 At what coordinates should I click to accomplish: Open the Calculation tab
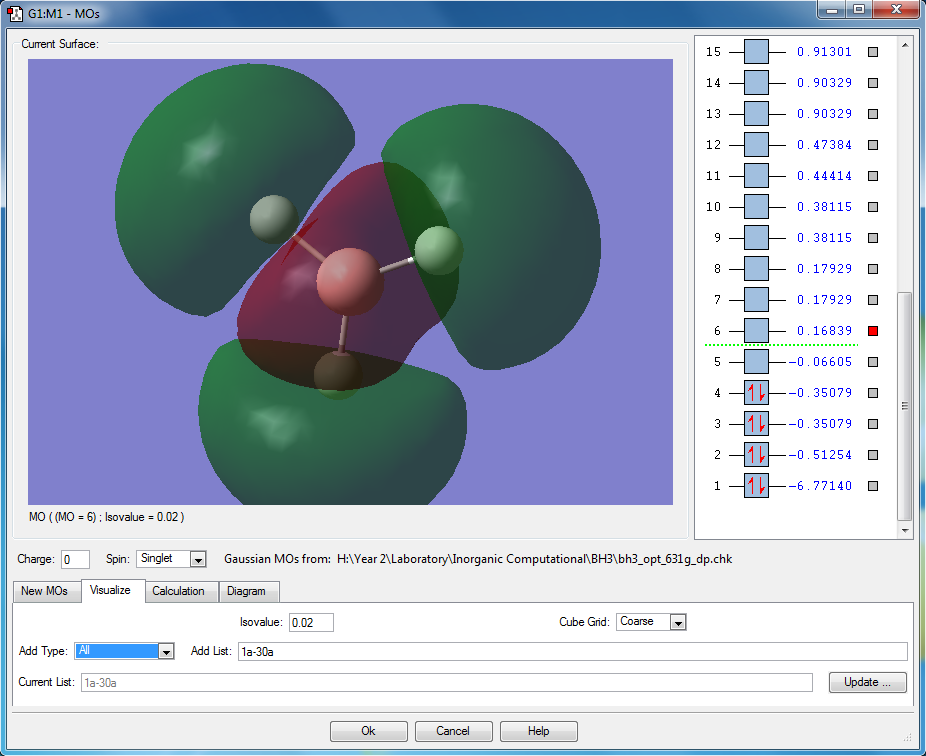click(x=178, y=591)
